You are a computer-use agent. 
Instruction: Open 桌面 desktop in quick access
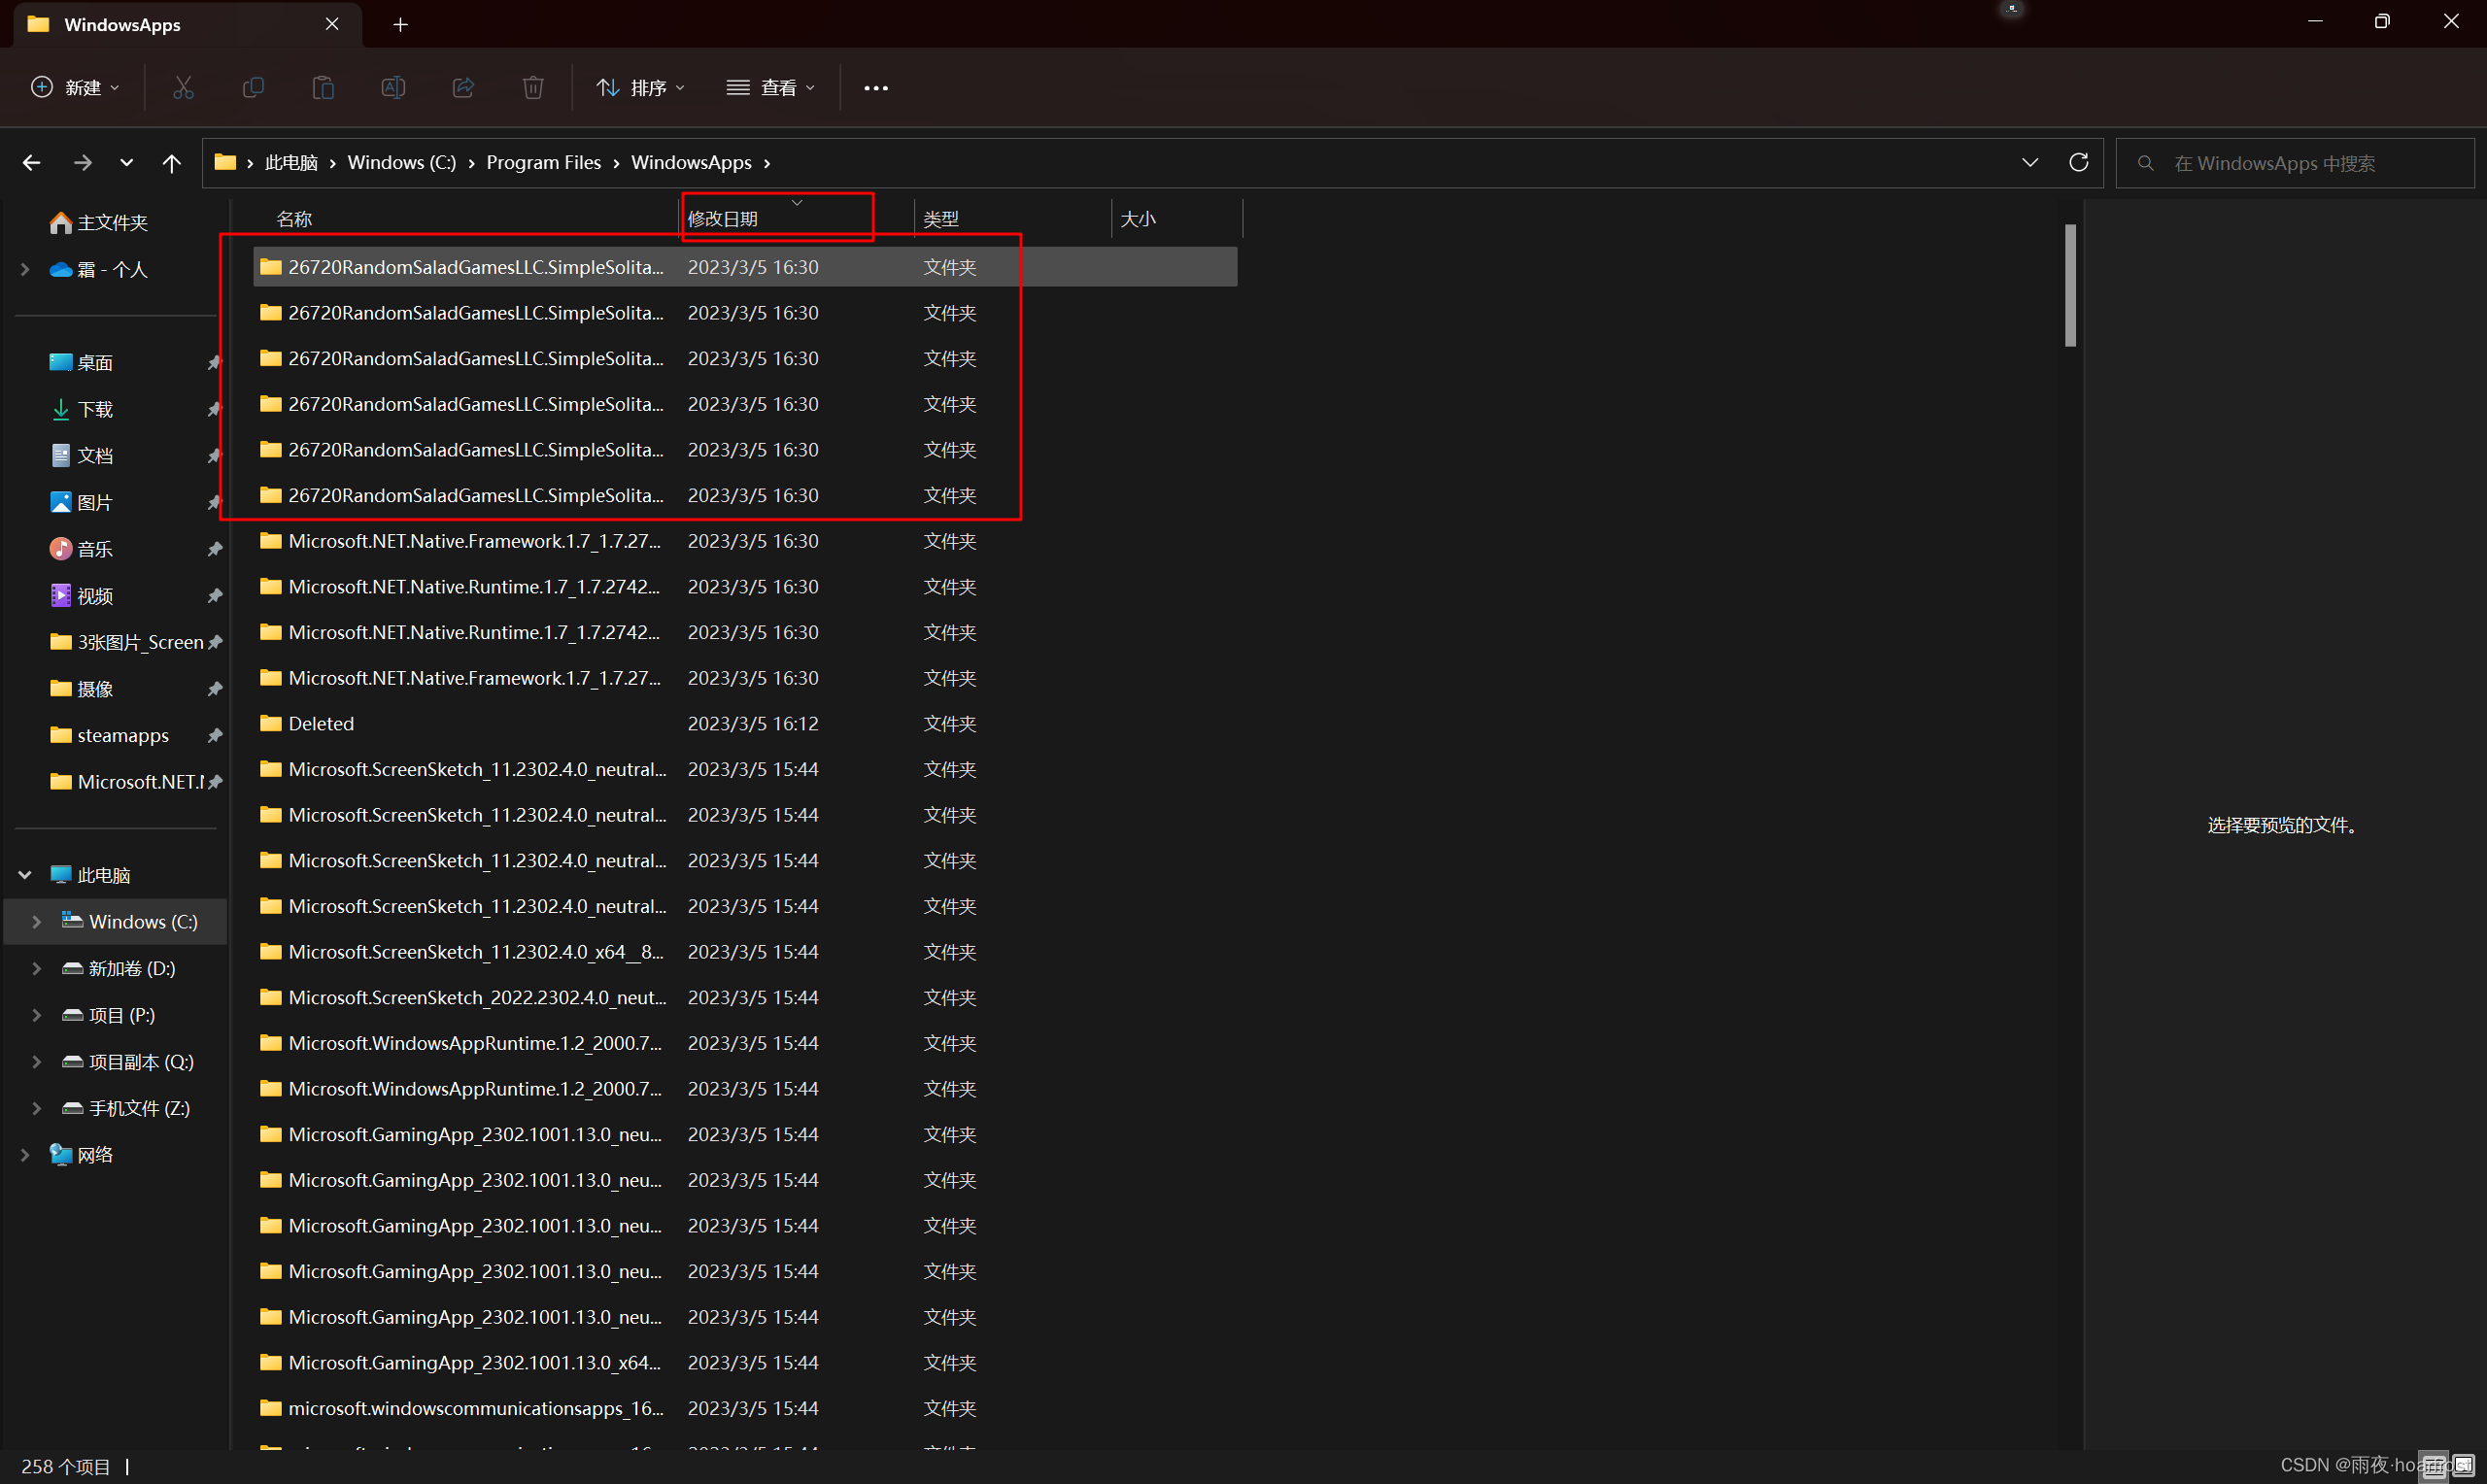pyautogui.click(x=82, y=363)
